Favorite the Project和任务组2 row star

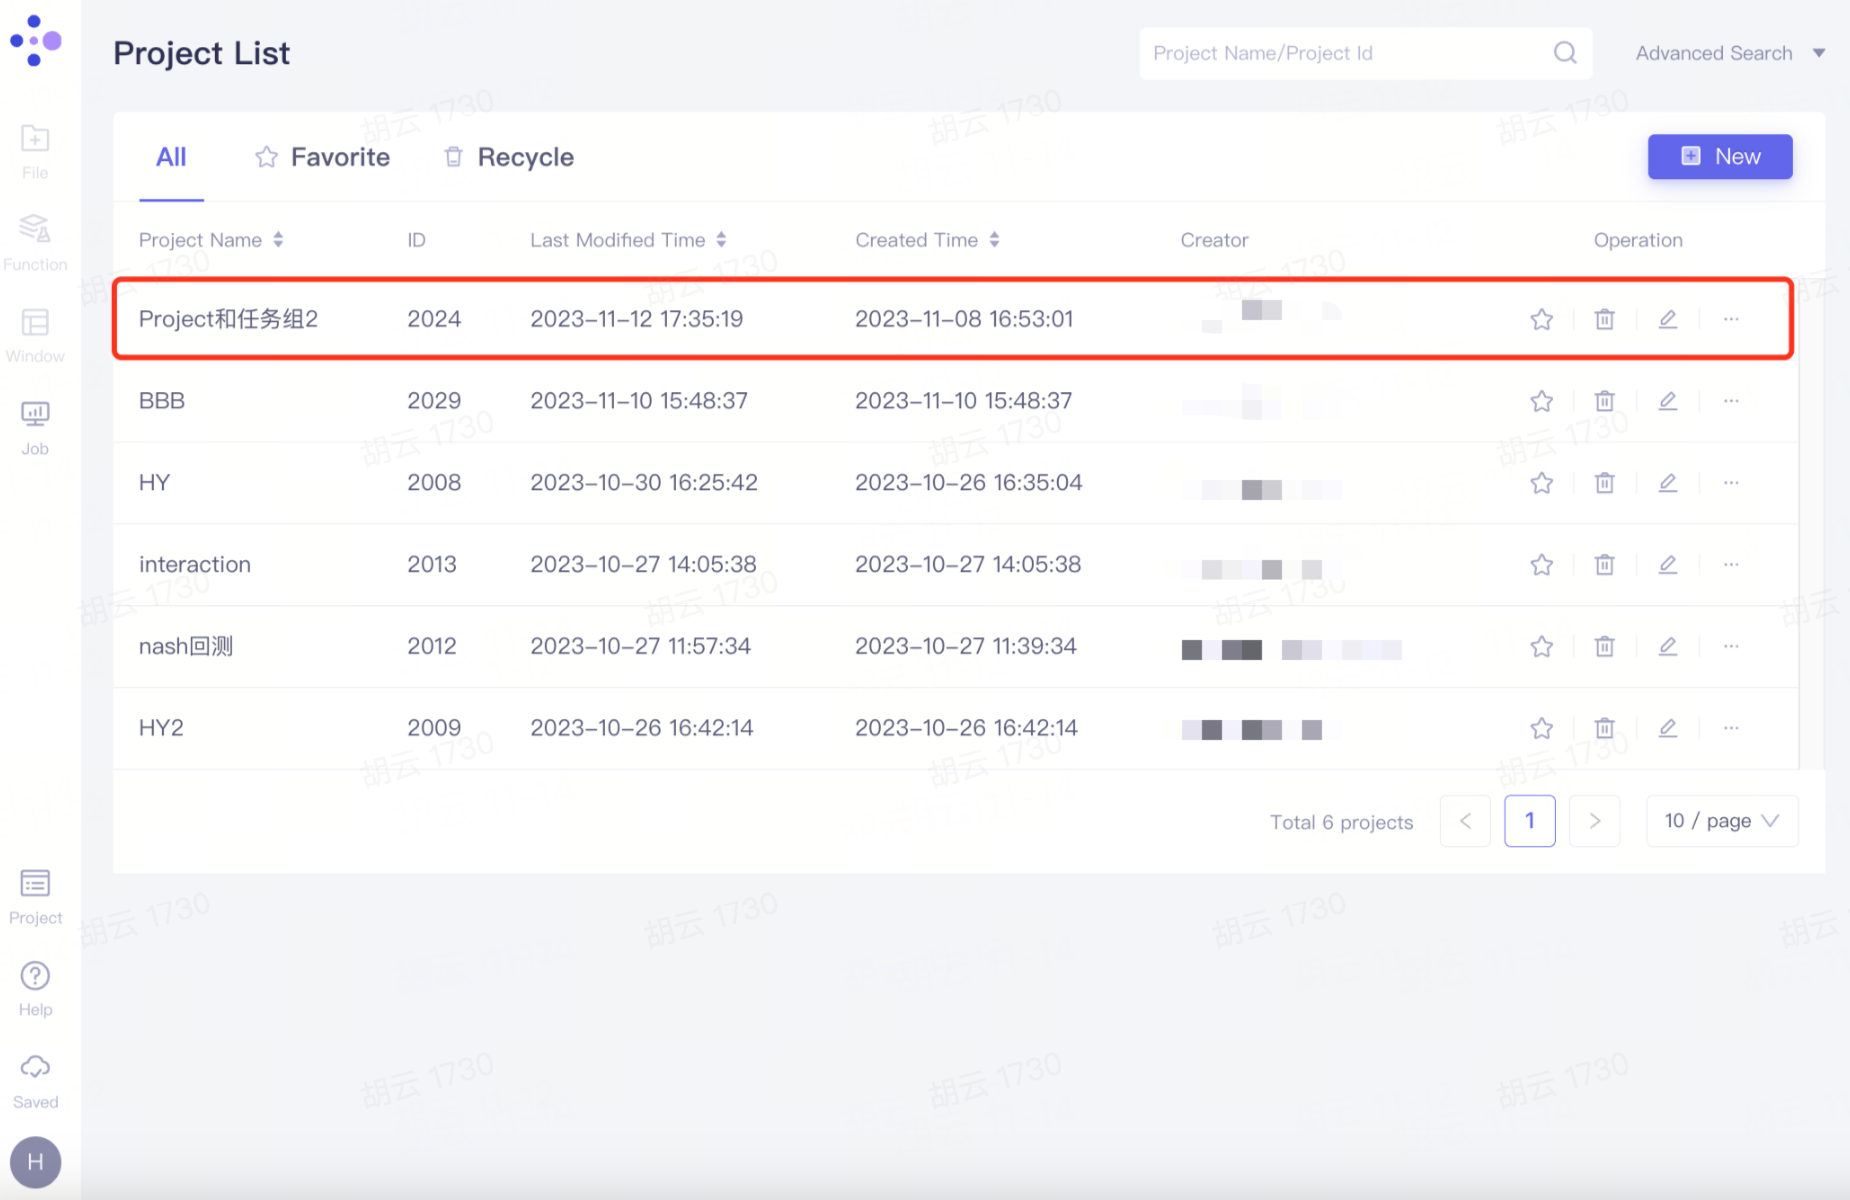point(1541,319)
